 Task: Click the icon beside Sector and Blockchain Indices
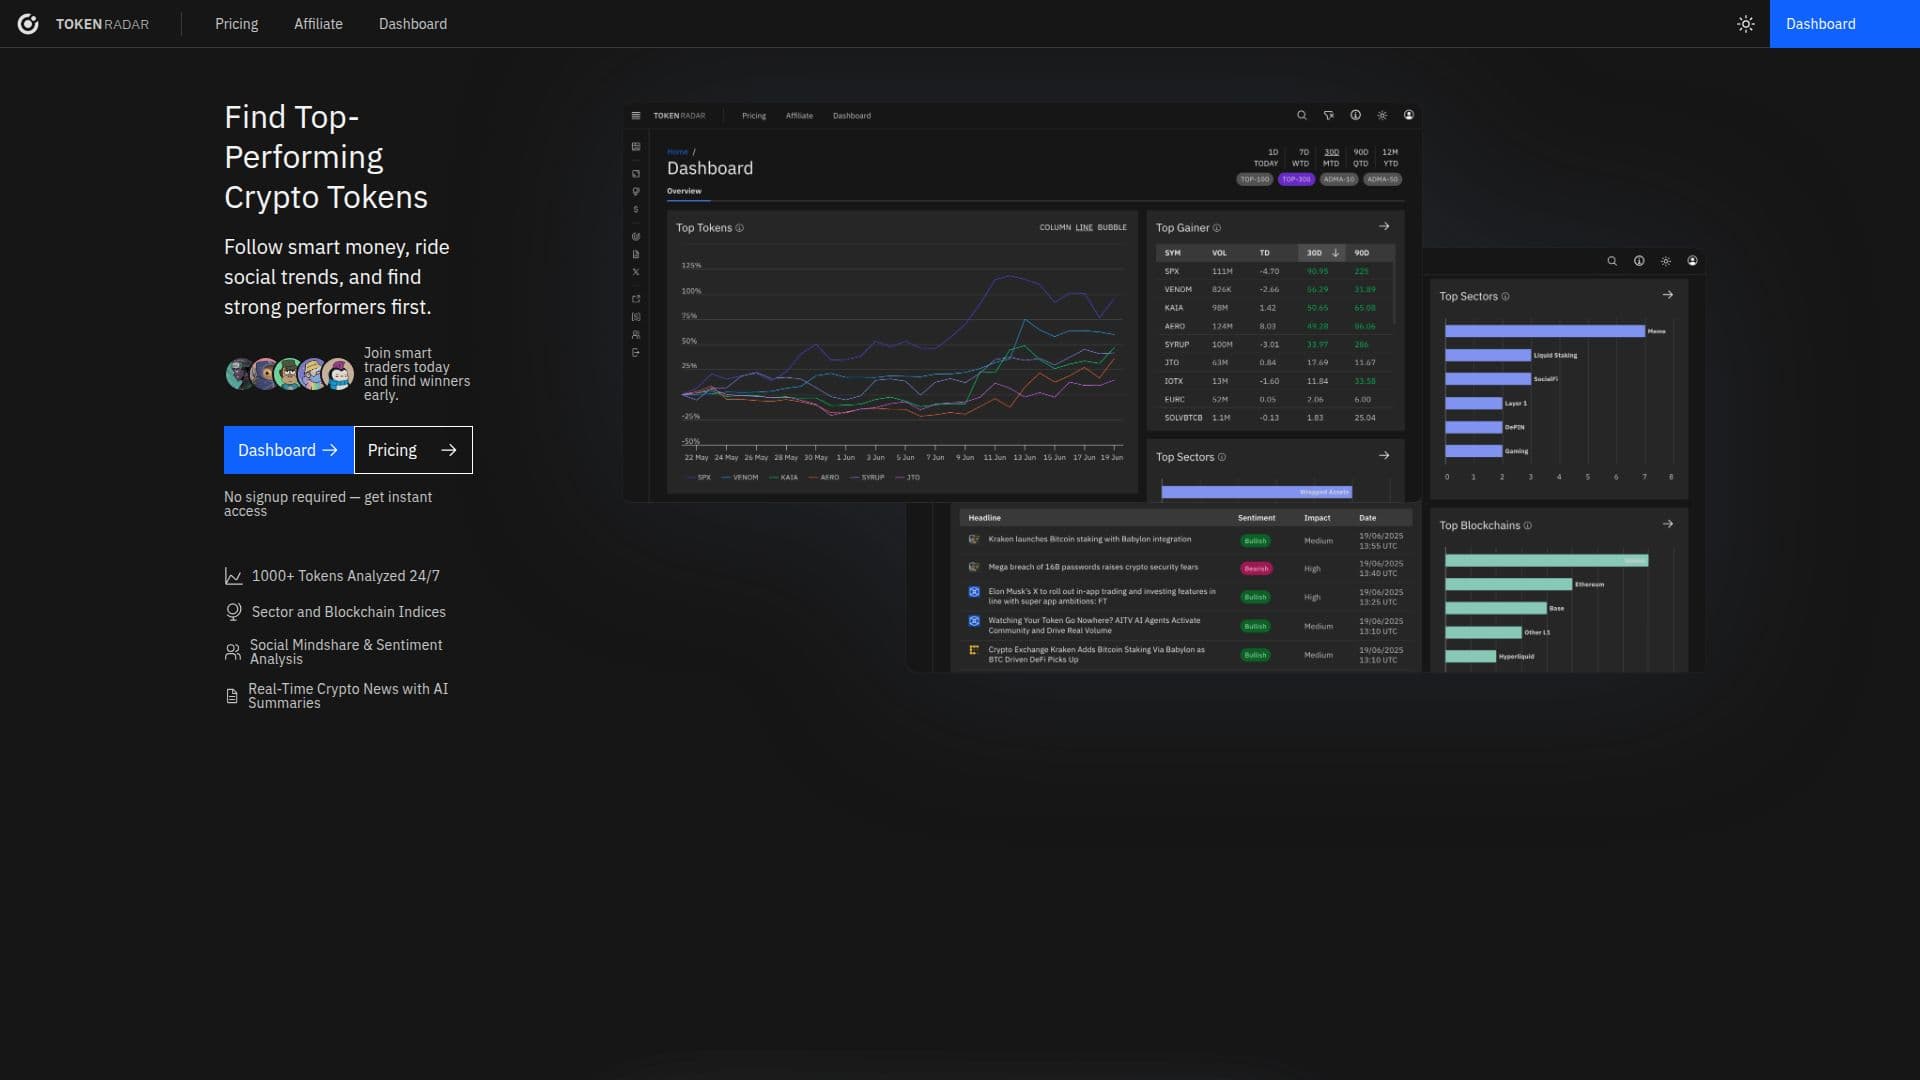coord(233,612)
